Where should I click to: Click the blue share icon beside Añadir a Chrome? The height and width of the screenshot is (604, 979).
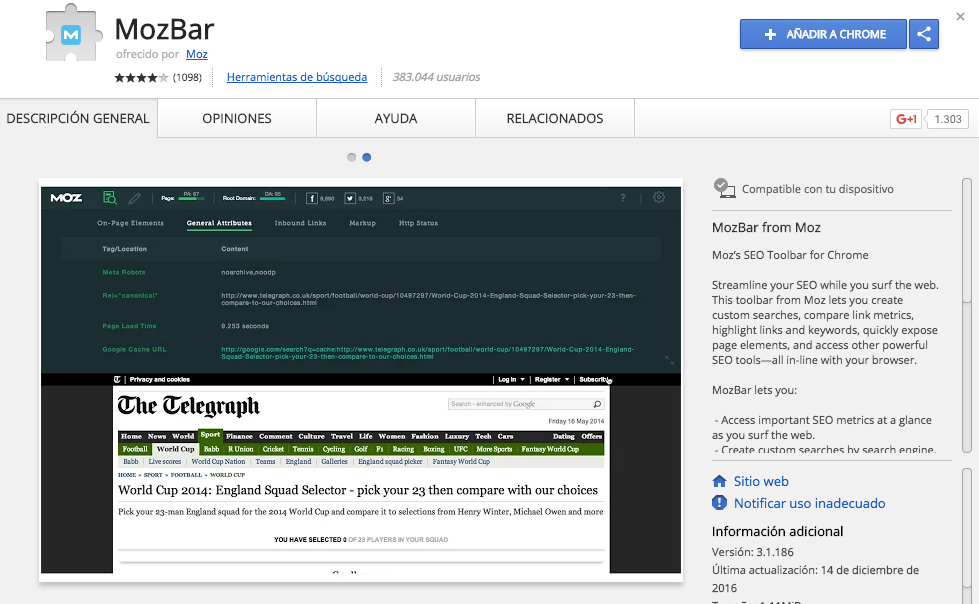(x=923, y=33)
